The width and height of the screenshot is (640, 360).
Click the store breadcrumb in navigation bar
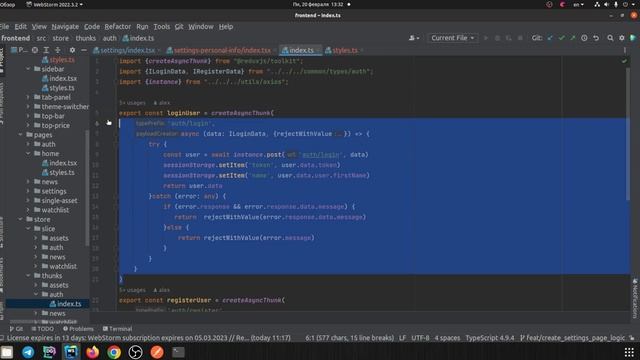pyautogui.click(x=61, y=38)
